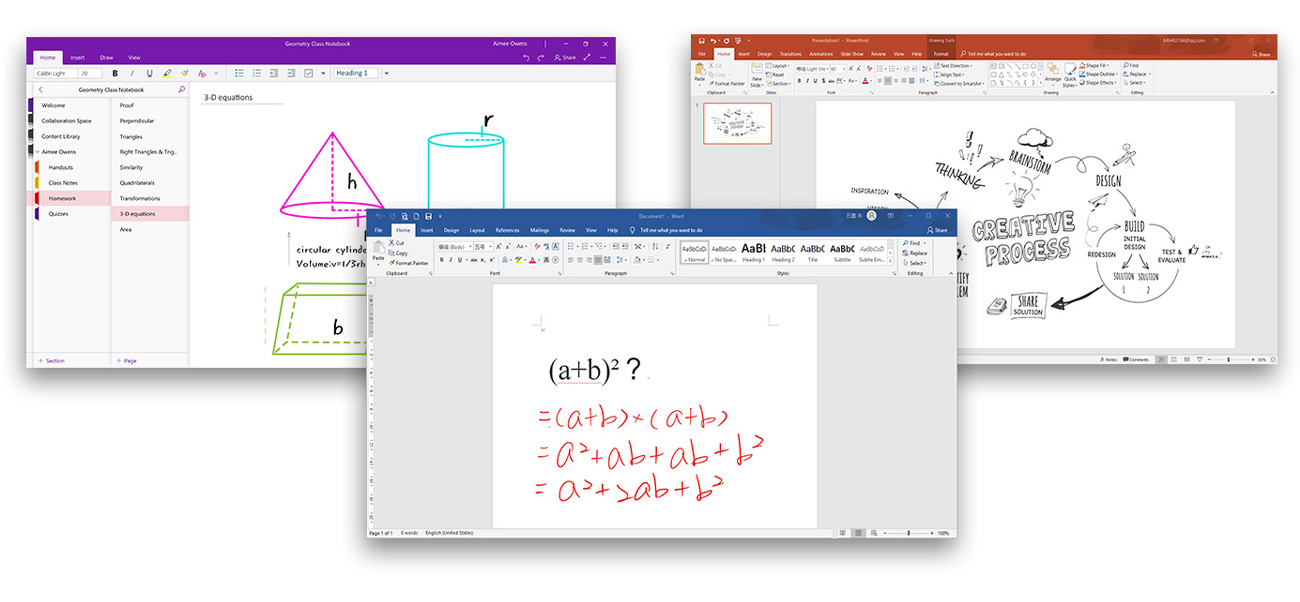Apply the Title style in Word
Image resolution: width=1300 pixels, height=602 pixels.
coord(813,250)
